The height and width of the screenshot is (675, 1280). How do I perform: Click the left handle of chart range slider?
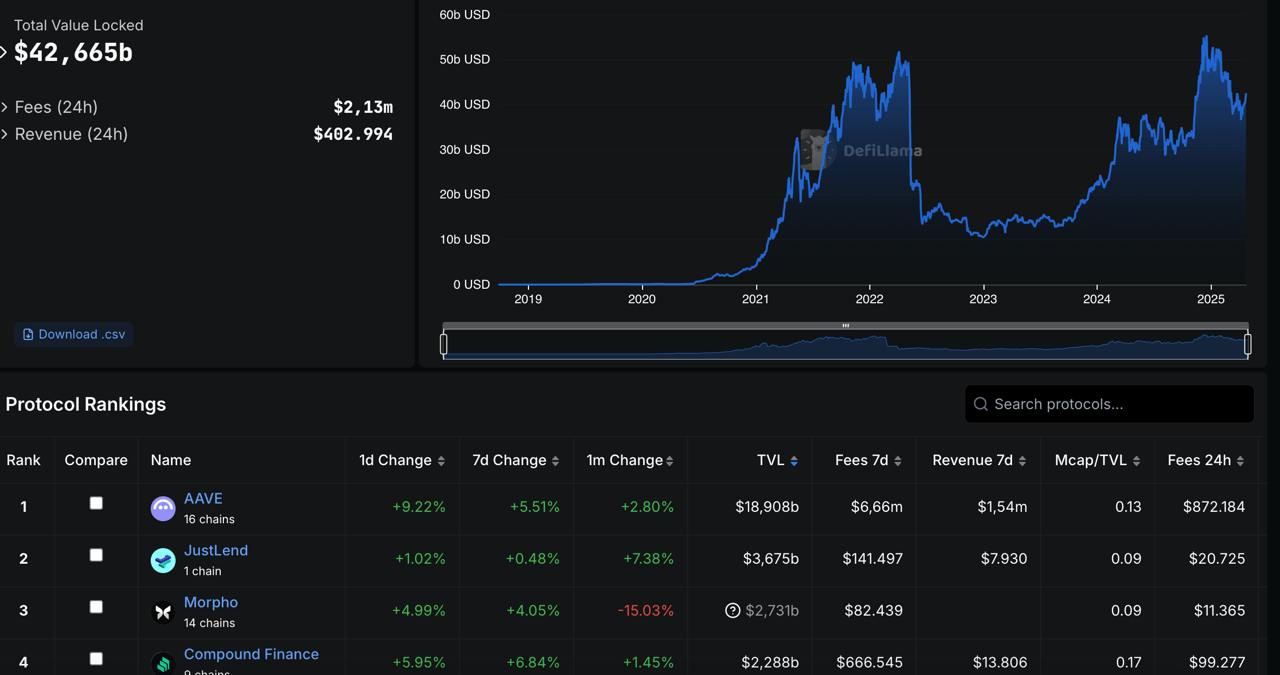[444, 344]
